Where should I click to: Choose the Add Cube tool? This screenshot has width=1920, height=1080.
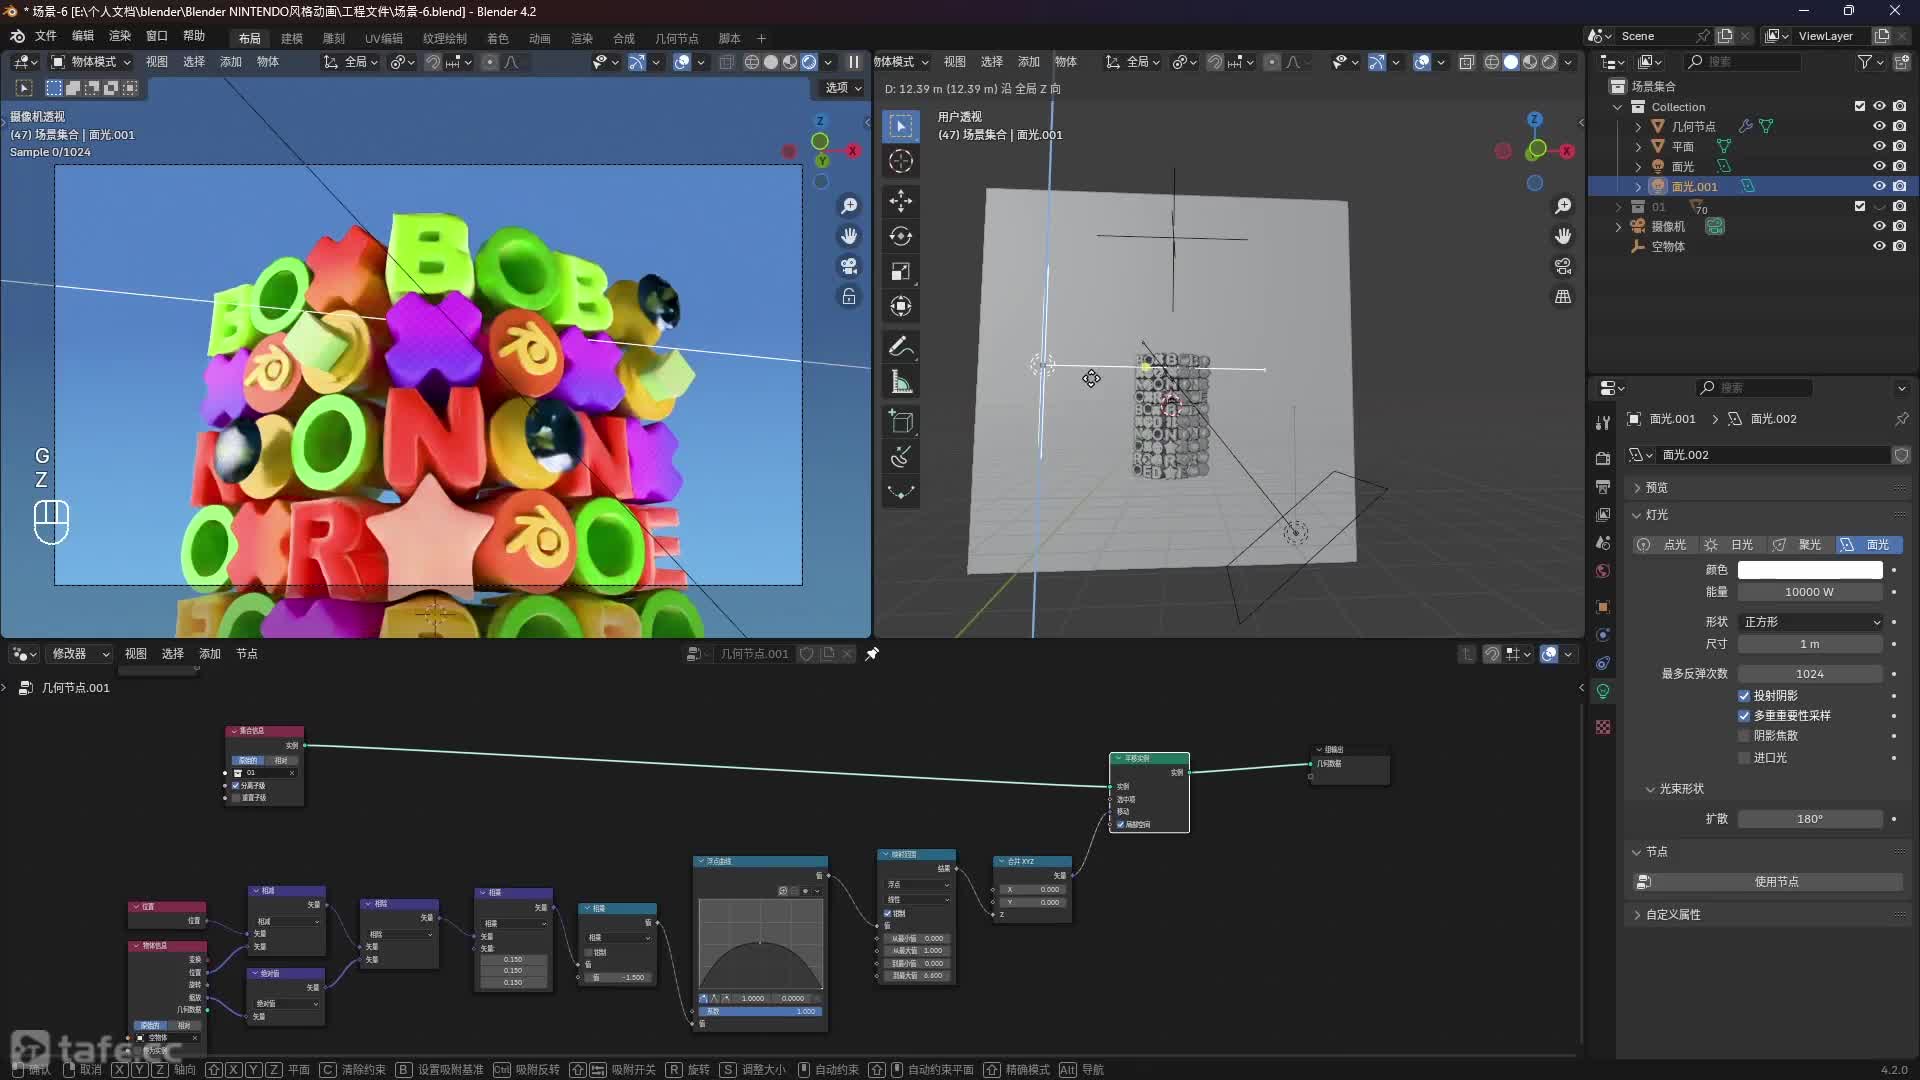coord(901,422)
